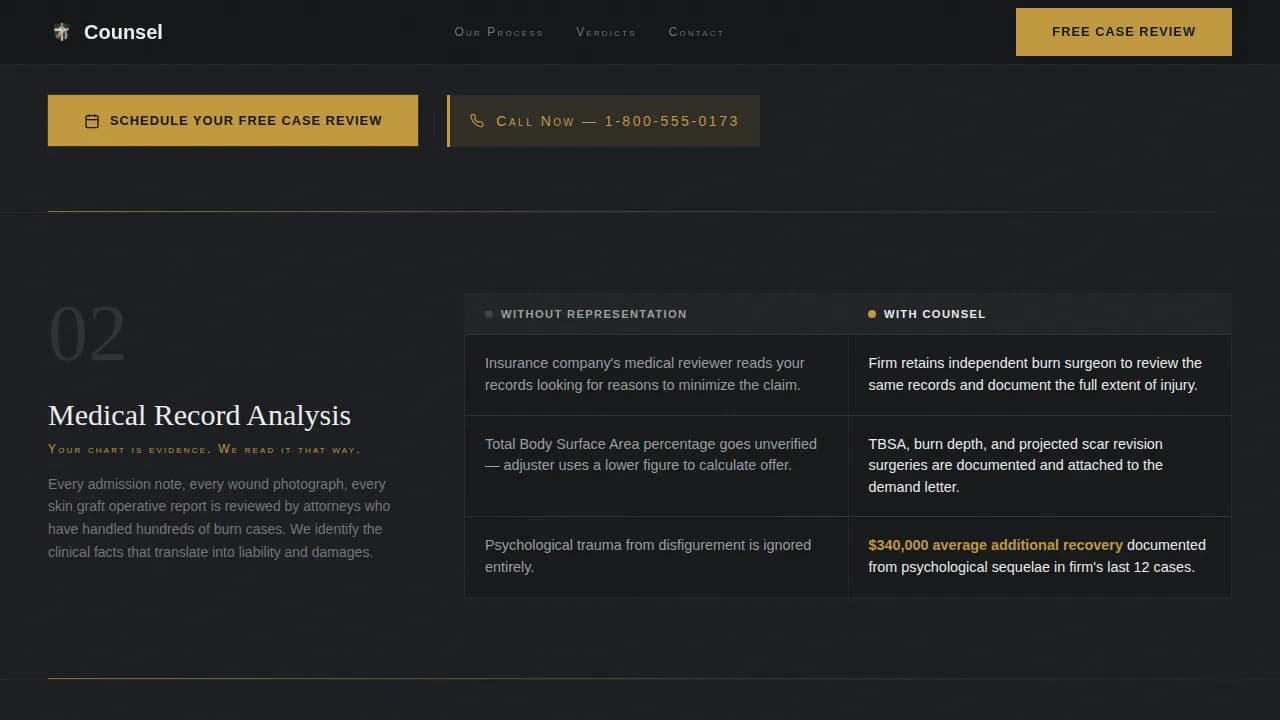
Task: Click the Medical Record Analysis heading
Action: point(199,415)
